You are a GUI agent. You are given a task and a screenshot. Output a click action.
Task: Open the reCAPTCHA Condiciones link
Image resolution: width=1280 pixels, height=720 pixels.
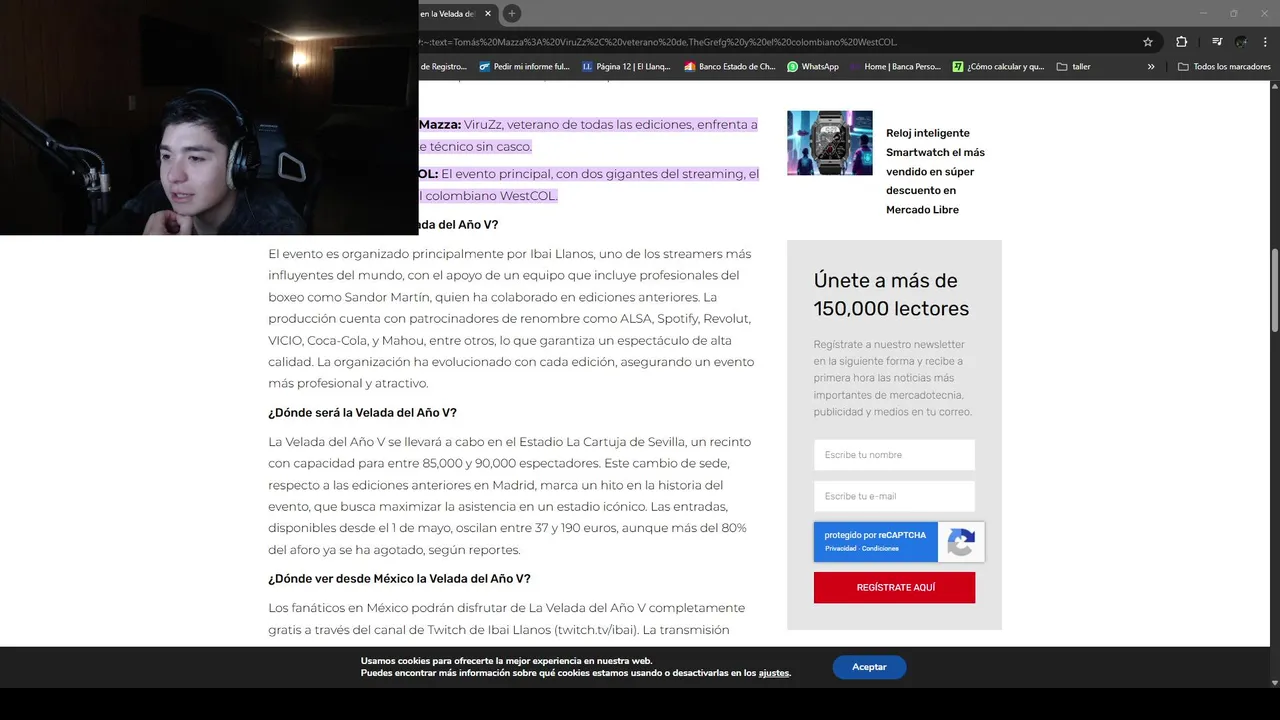881,549
